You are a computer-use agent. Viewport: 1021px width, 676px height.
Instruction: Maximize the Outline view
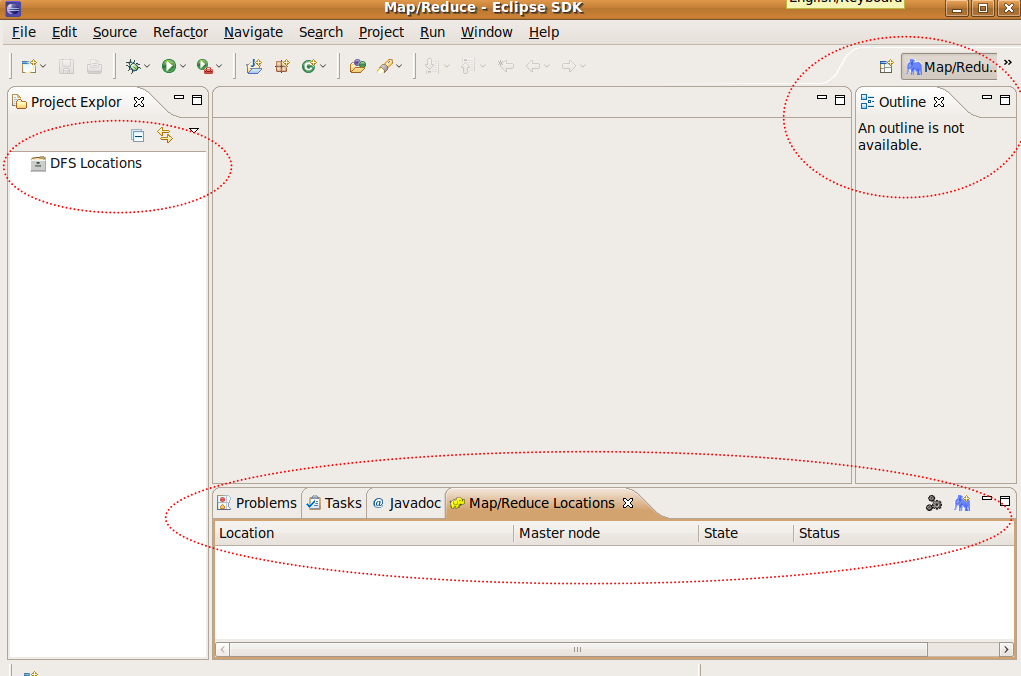coord(1005,100)
